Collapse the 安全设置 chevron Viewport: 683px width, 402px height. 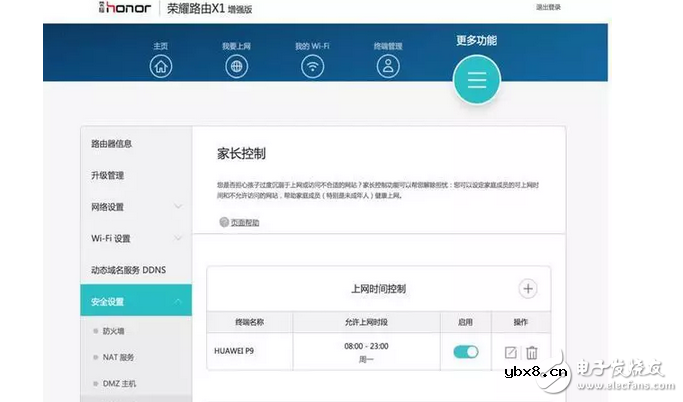coord(178,301)
